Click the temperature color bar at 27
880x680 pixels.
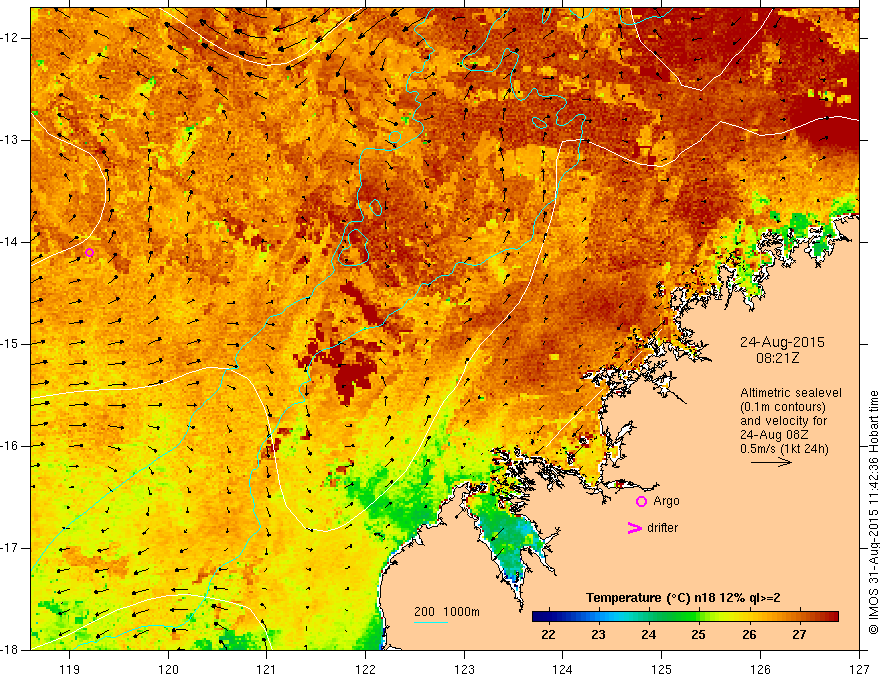[799, 617]
